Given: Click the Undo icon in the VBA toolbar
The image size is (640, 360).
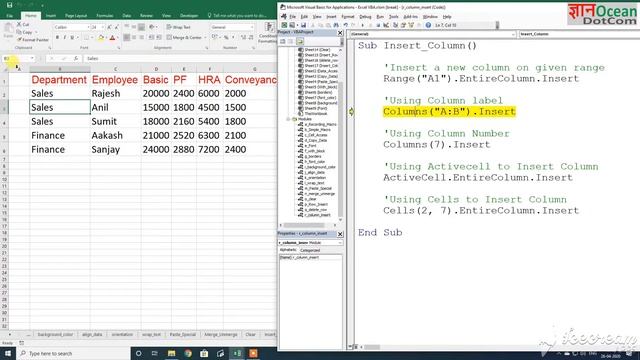Looking at the screenshot, I should coord(345,25).
